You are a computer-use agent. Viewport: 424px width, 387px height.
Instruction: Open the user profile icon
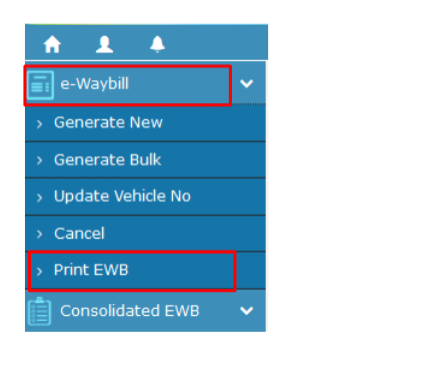point(105,44)
